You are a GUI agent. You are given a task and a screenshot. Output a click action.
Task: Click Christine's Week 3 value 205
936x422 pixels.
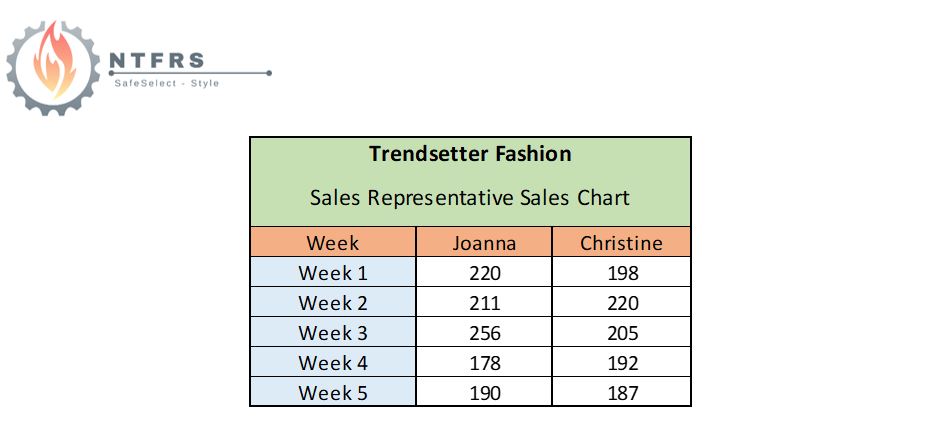coord(621,332)
